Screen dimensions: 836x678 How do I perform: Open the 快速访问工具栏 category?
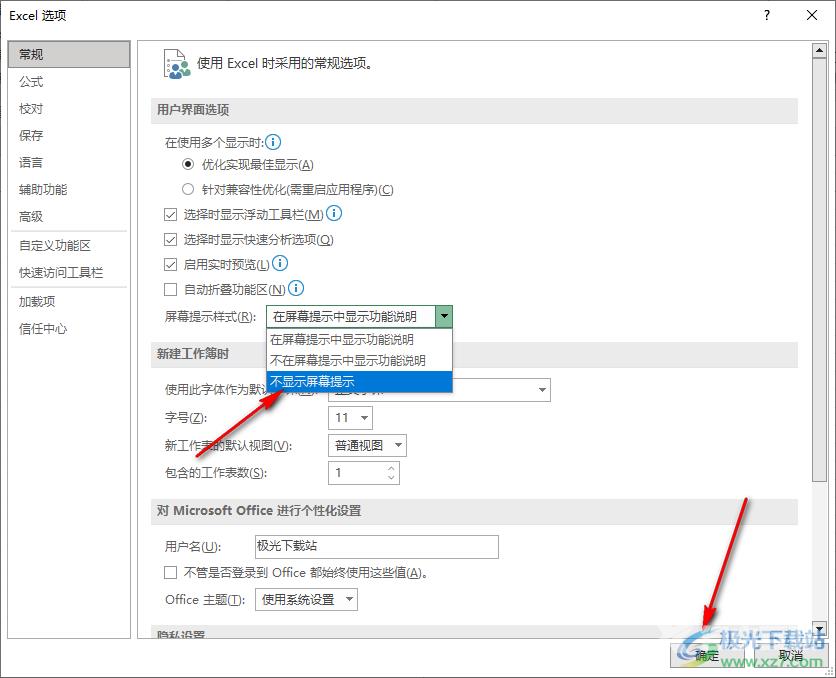click(69, 272)
